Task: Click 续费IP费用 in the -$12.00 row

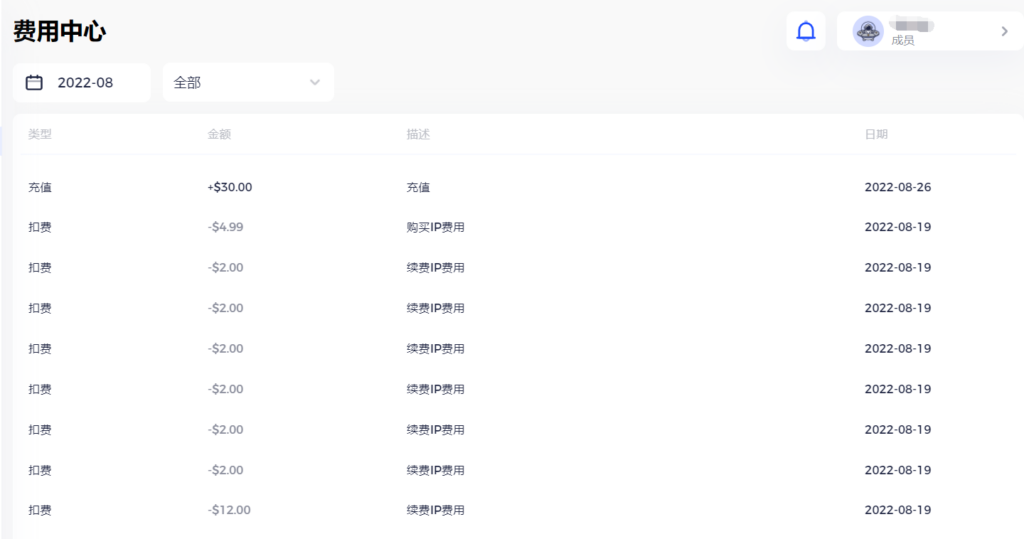Action: point(435,510)
